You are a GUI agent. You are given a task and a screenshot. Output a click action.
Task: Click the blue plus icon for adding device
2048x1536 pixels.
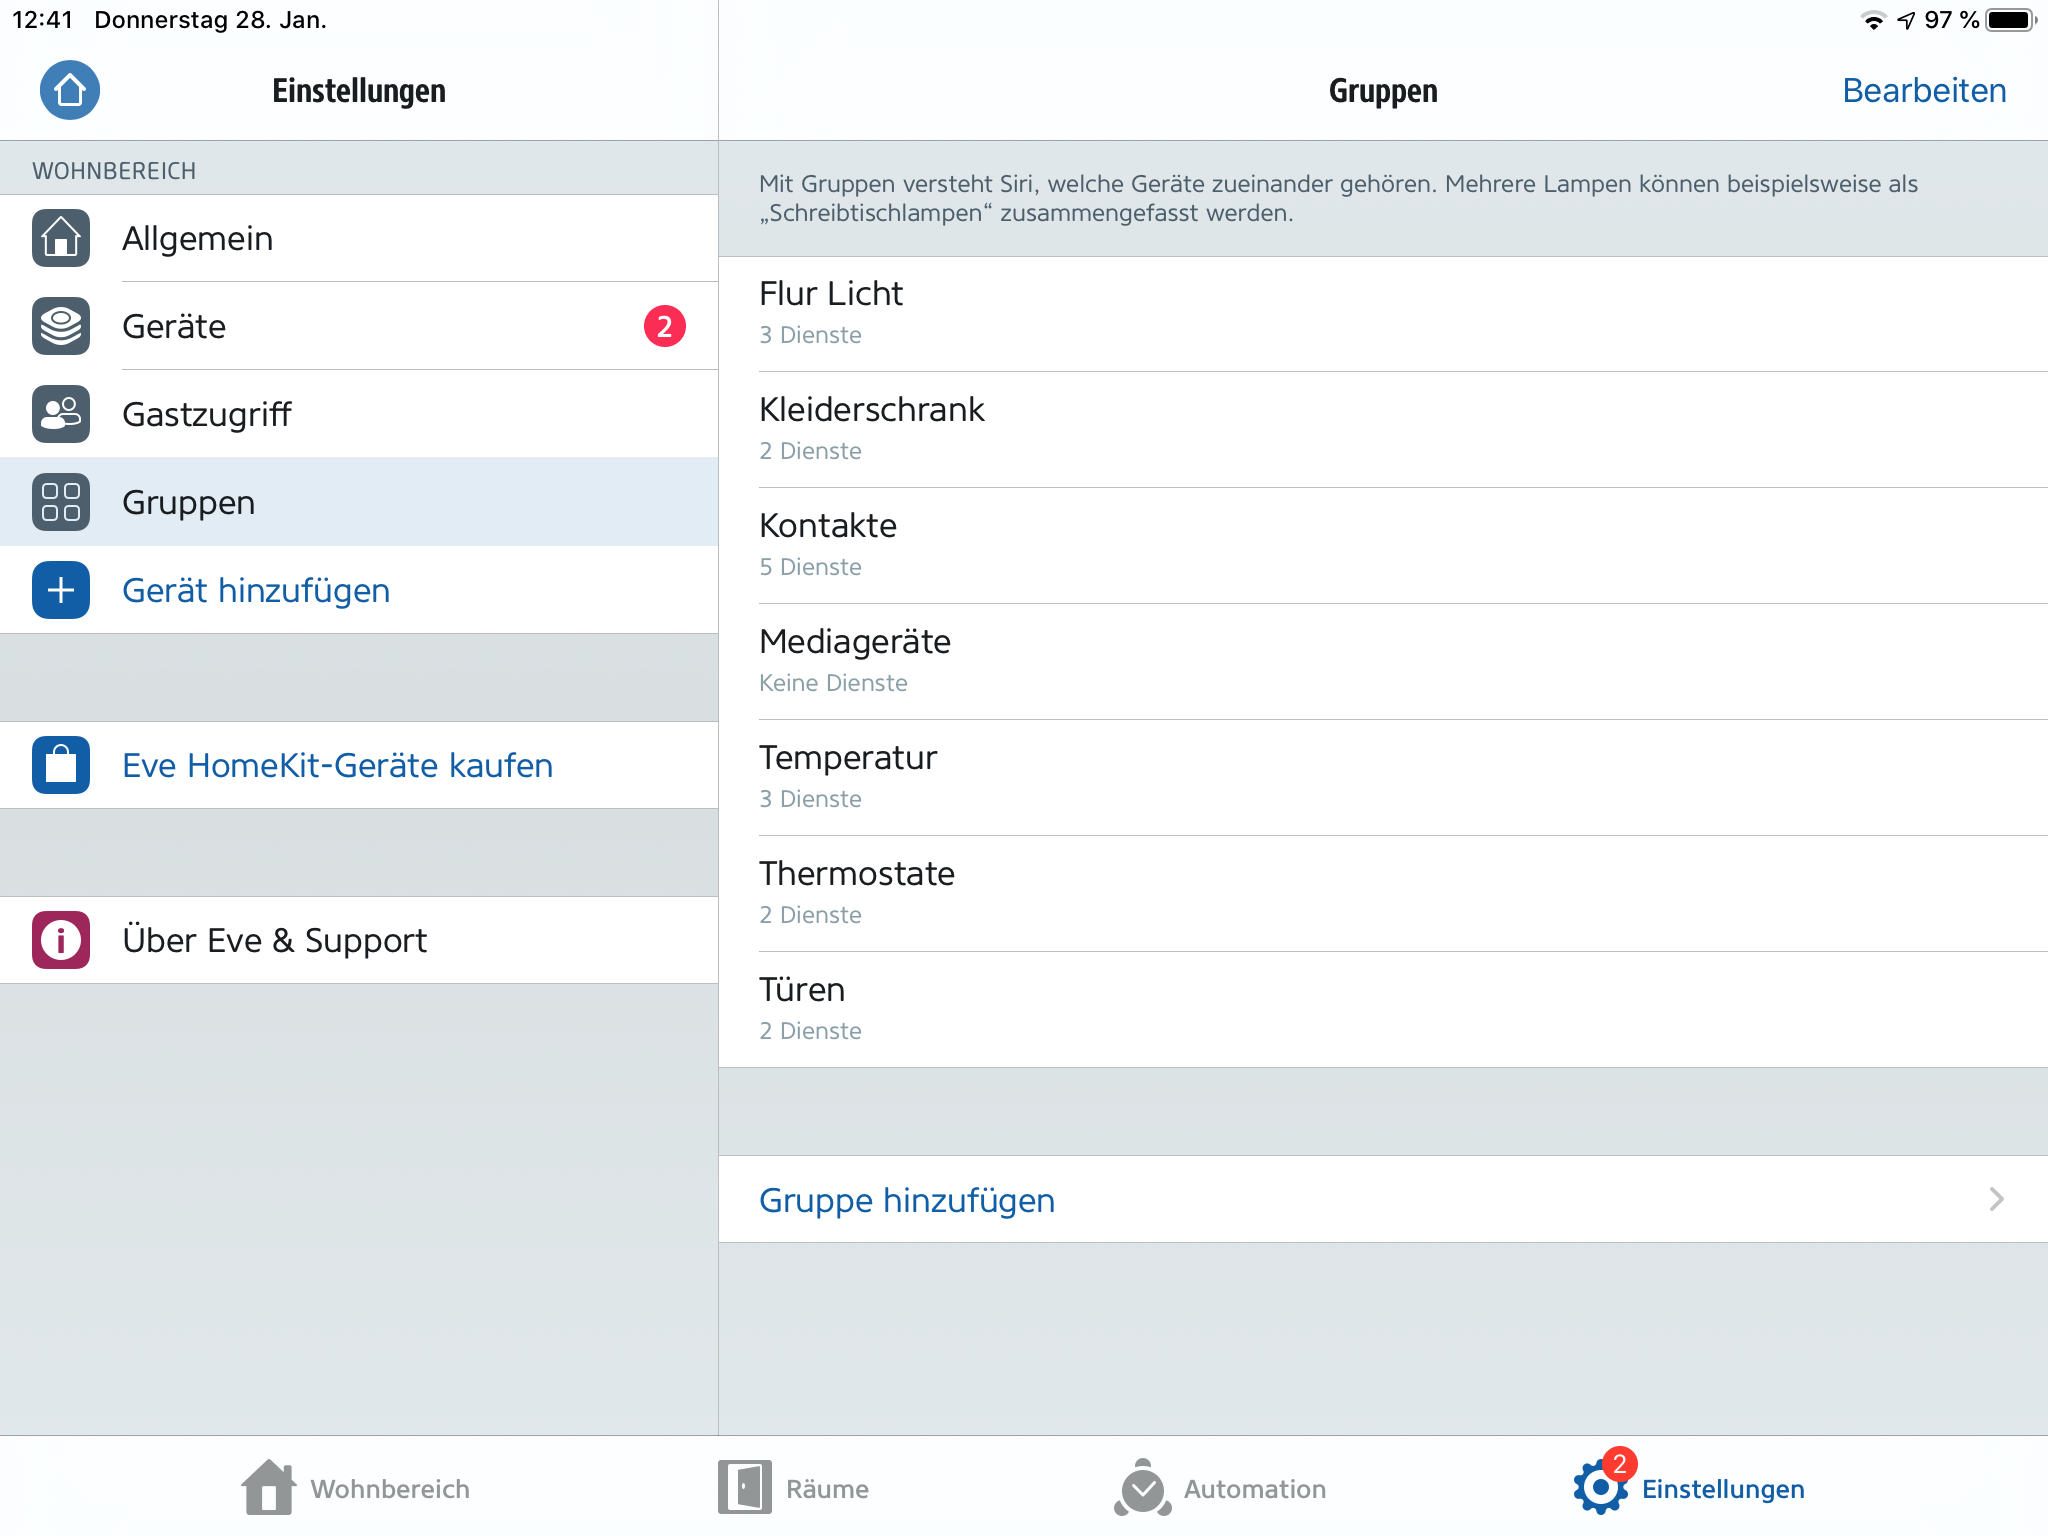61,590
